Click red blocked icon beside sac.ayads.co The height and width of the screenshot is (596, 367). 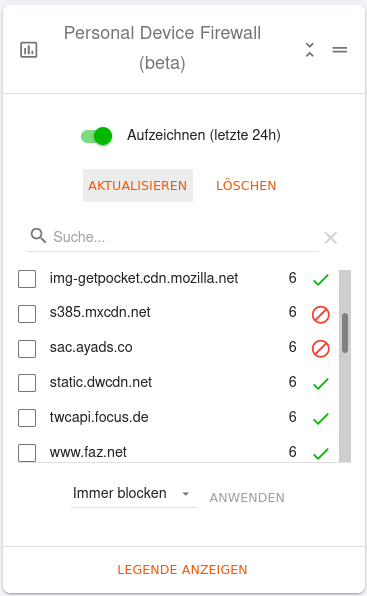pos(321,349)
